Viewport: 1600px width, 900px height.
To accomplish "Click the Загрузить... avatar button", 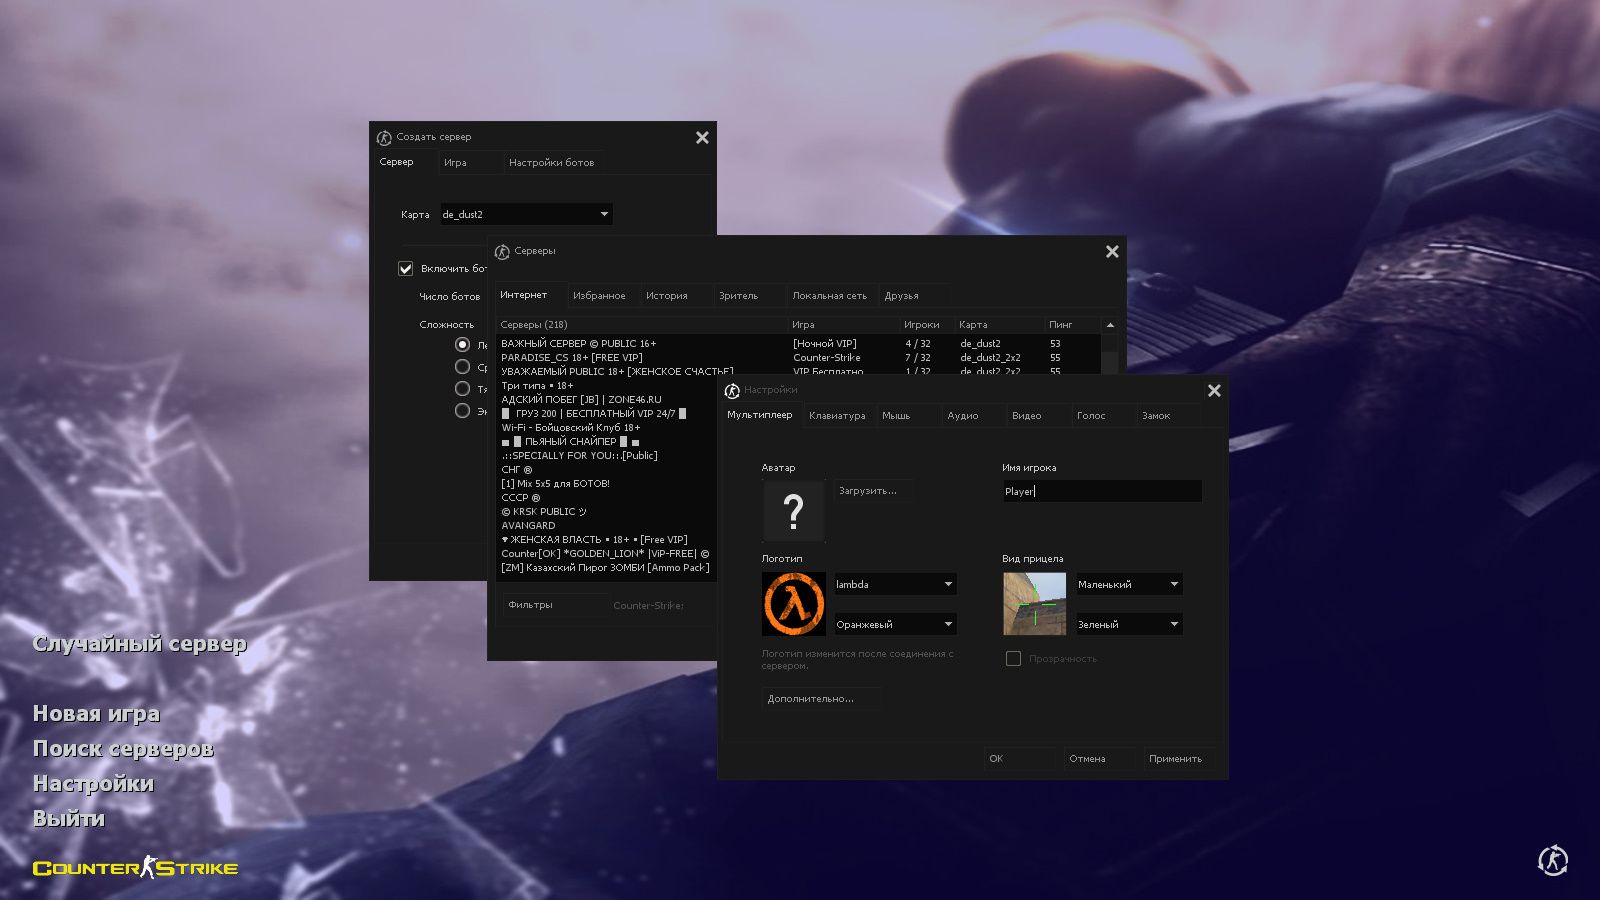I will point(868,491).
